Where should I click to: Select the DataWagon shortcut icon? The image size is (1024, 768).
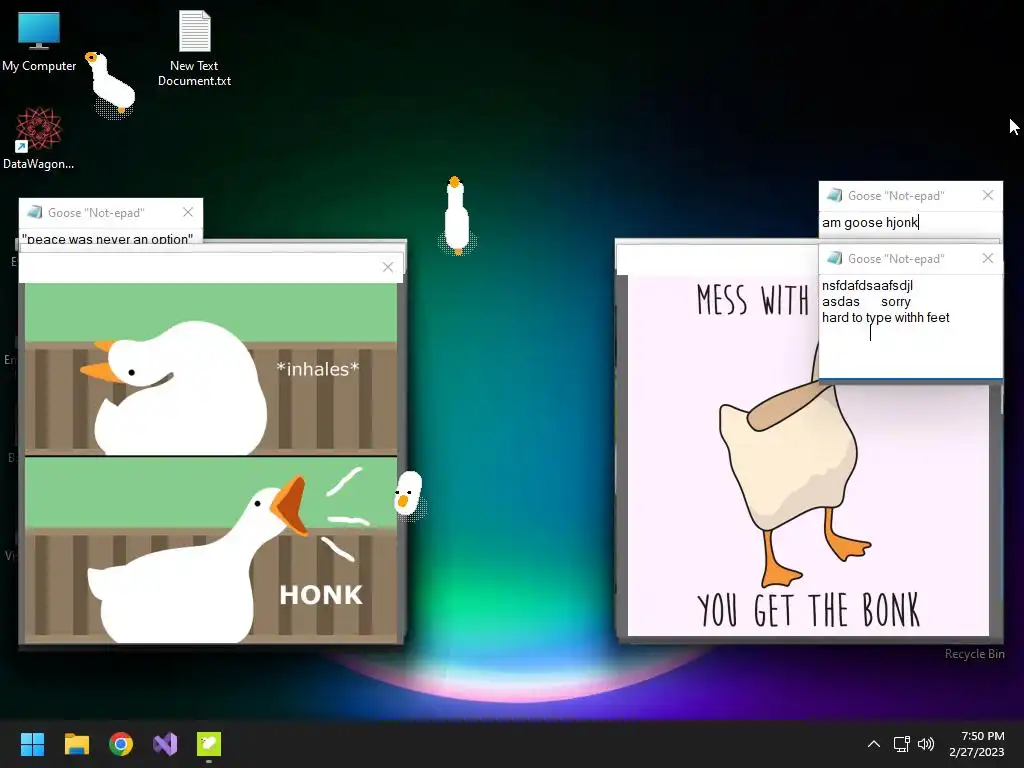pos(39,138)
